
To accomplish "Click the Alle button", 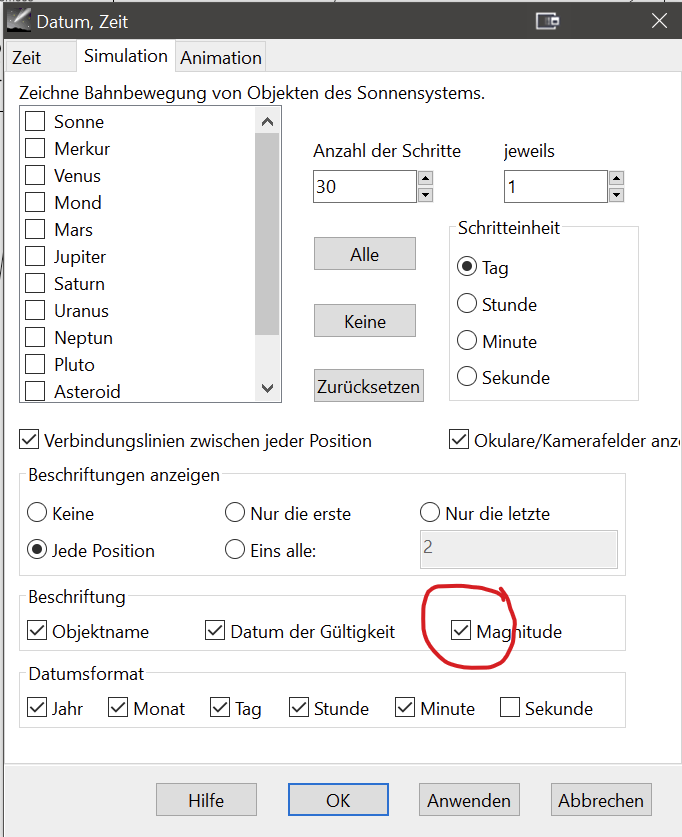I will [364, 254].
